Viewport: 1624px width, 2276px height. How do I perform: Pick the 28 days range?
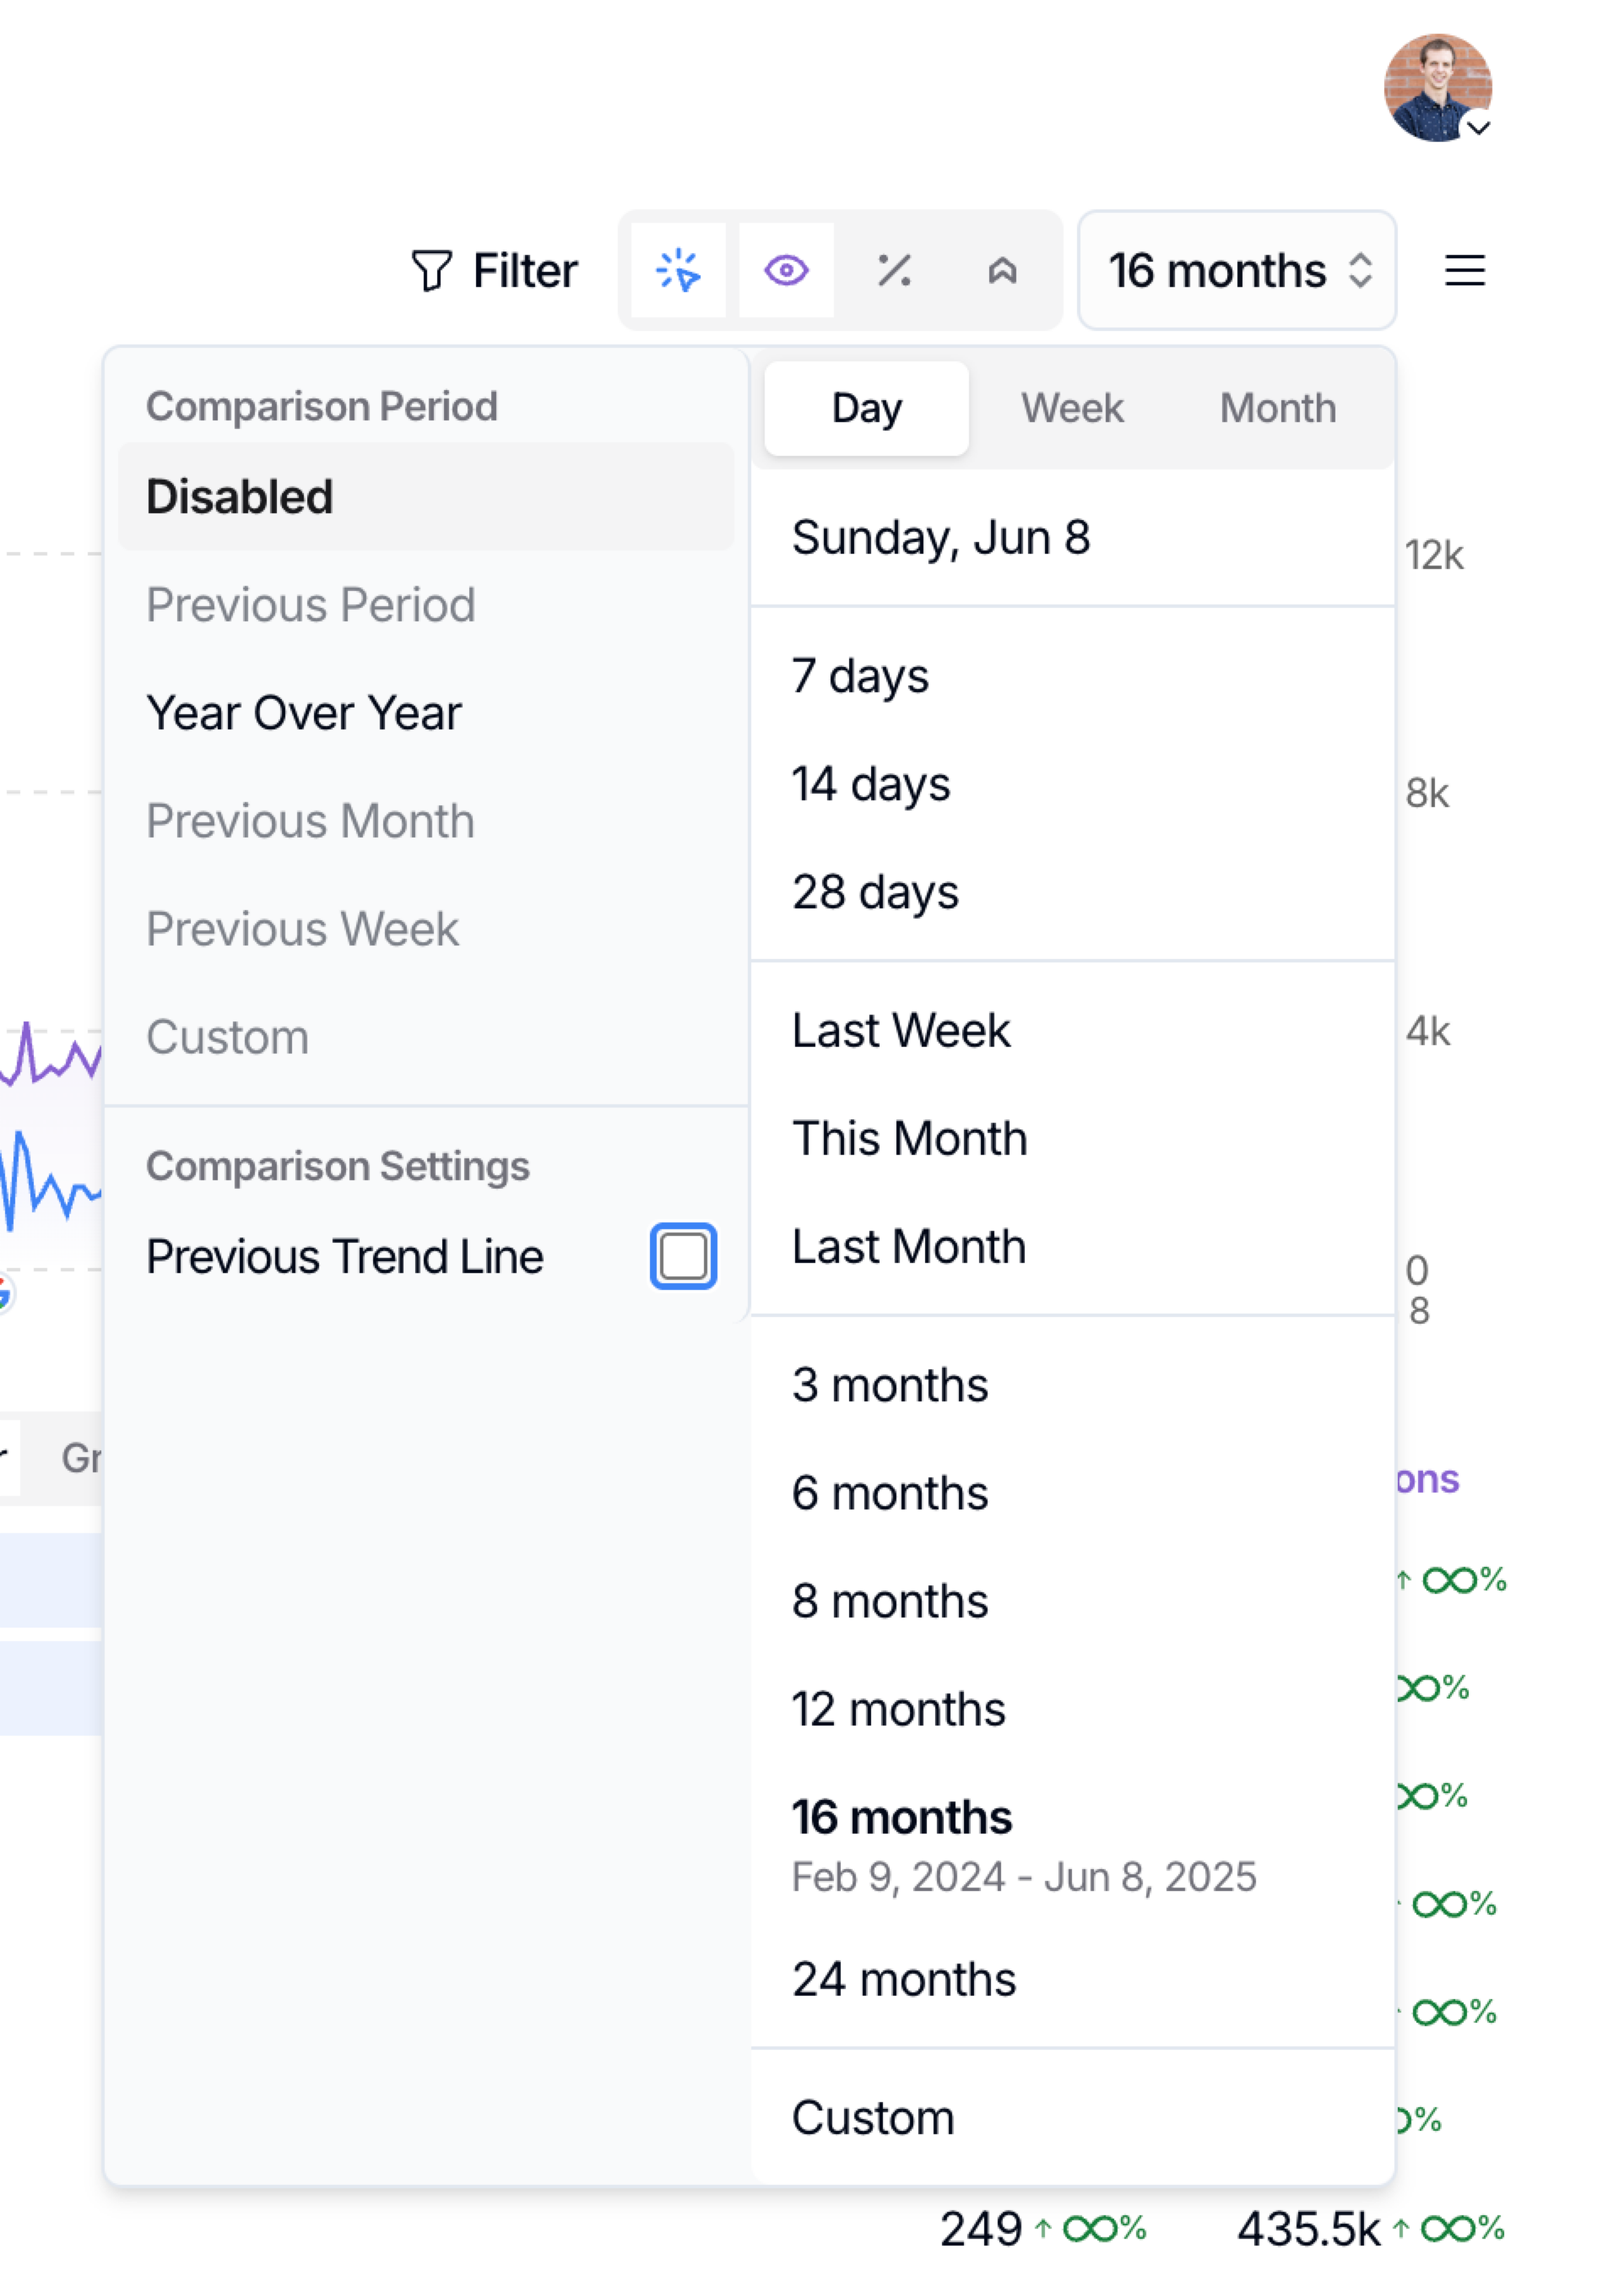(875, 892)
